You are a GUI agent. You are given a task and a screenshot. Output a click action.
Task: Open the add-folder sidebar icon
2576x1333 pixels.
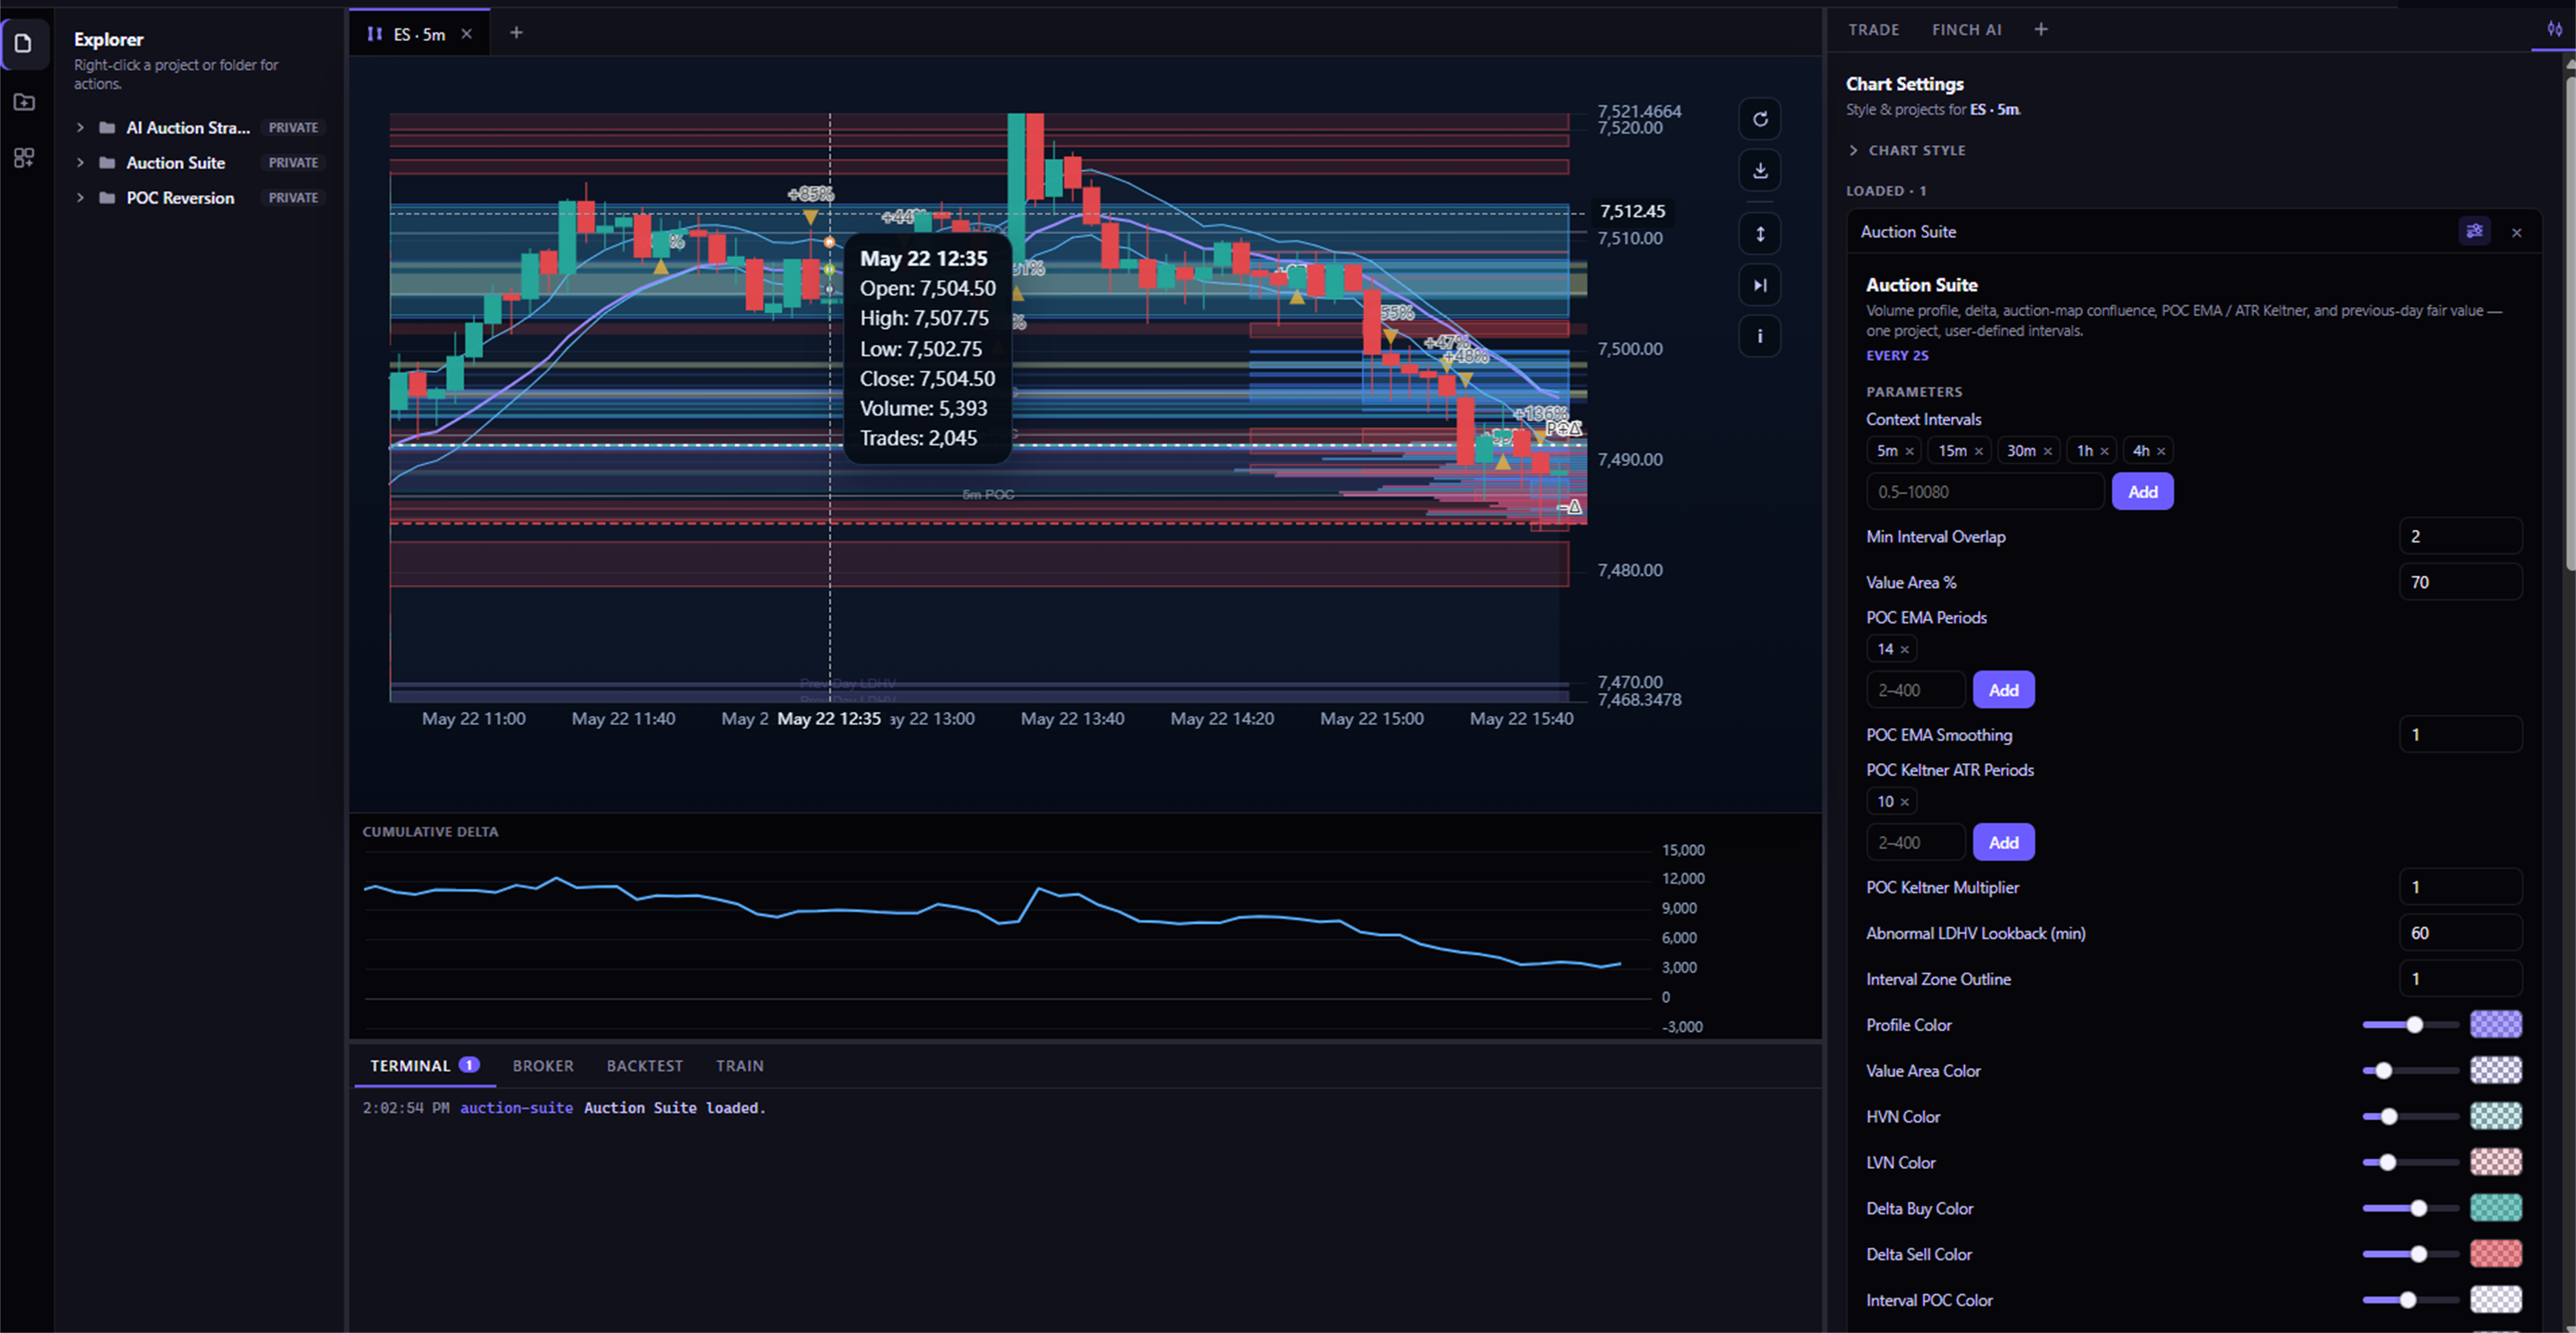pyautogui.click(x=24, y=101)
